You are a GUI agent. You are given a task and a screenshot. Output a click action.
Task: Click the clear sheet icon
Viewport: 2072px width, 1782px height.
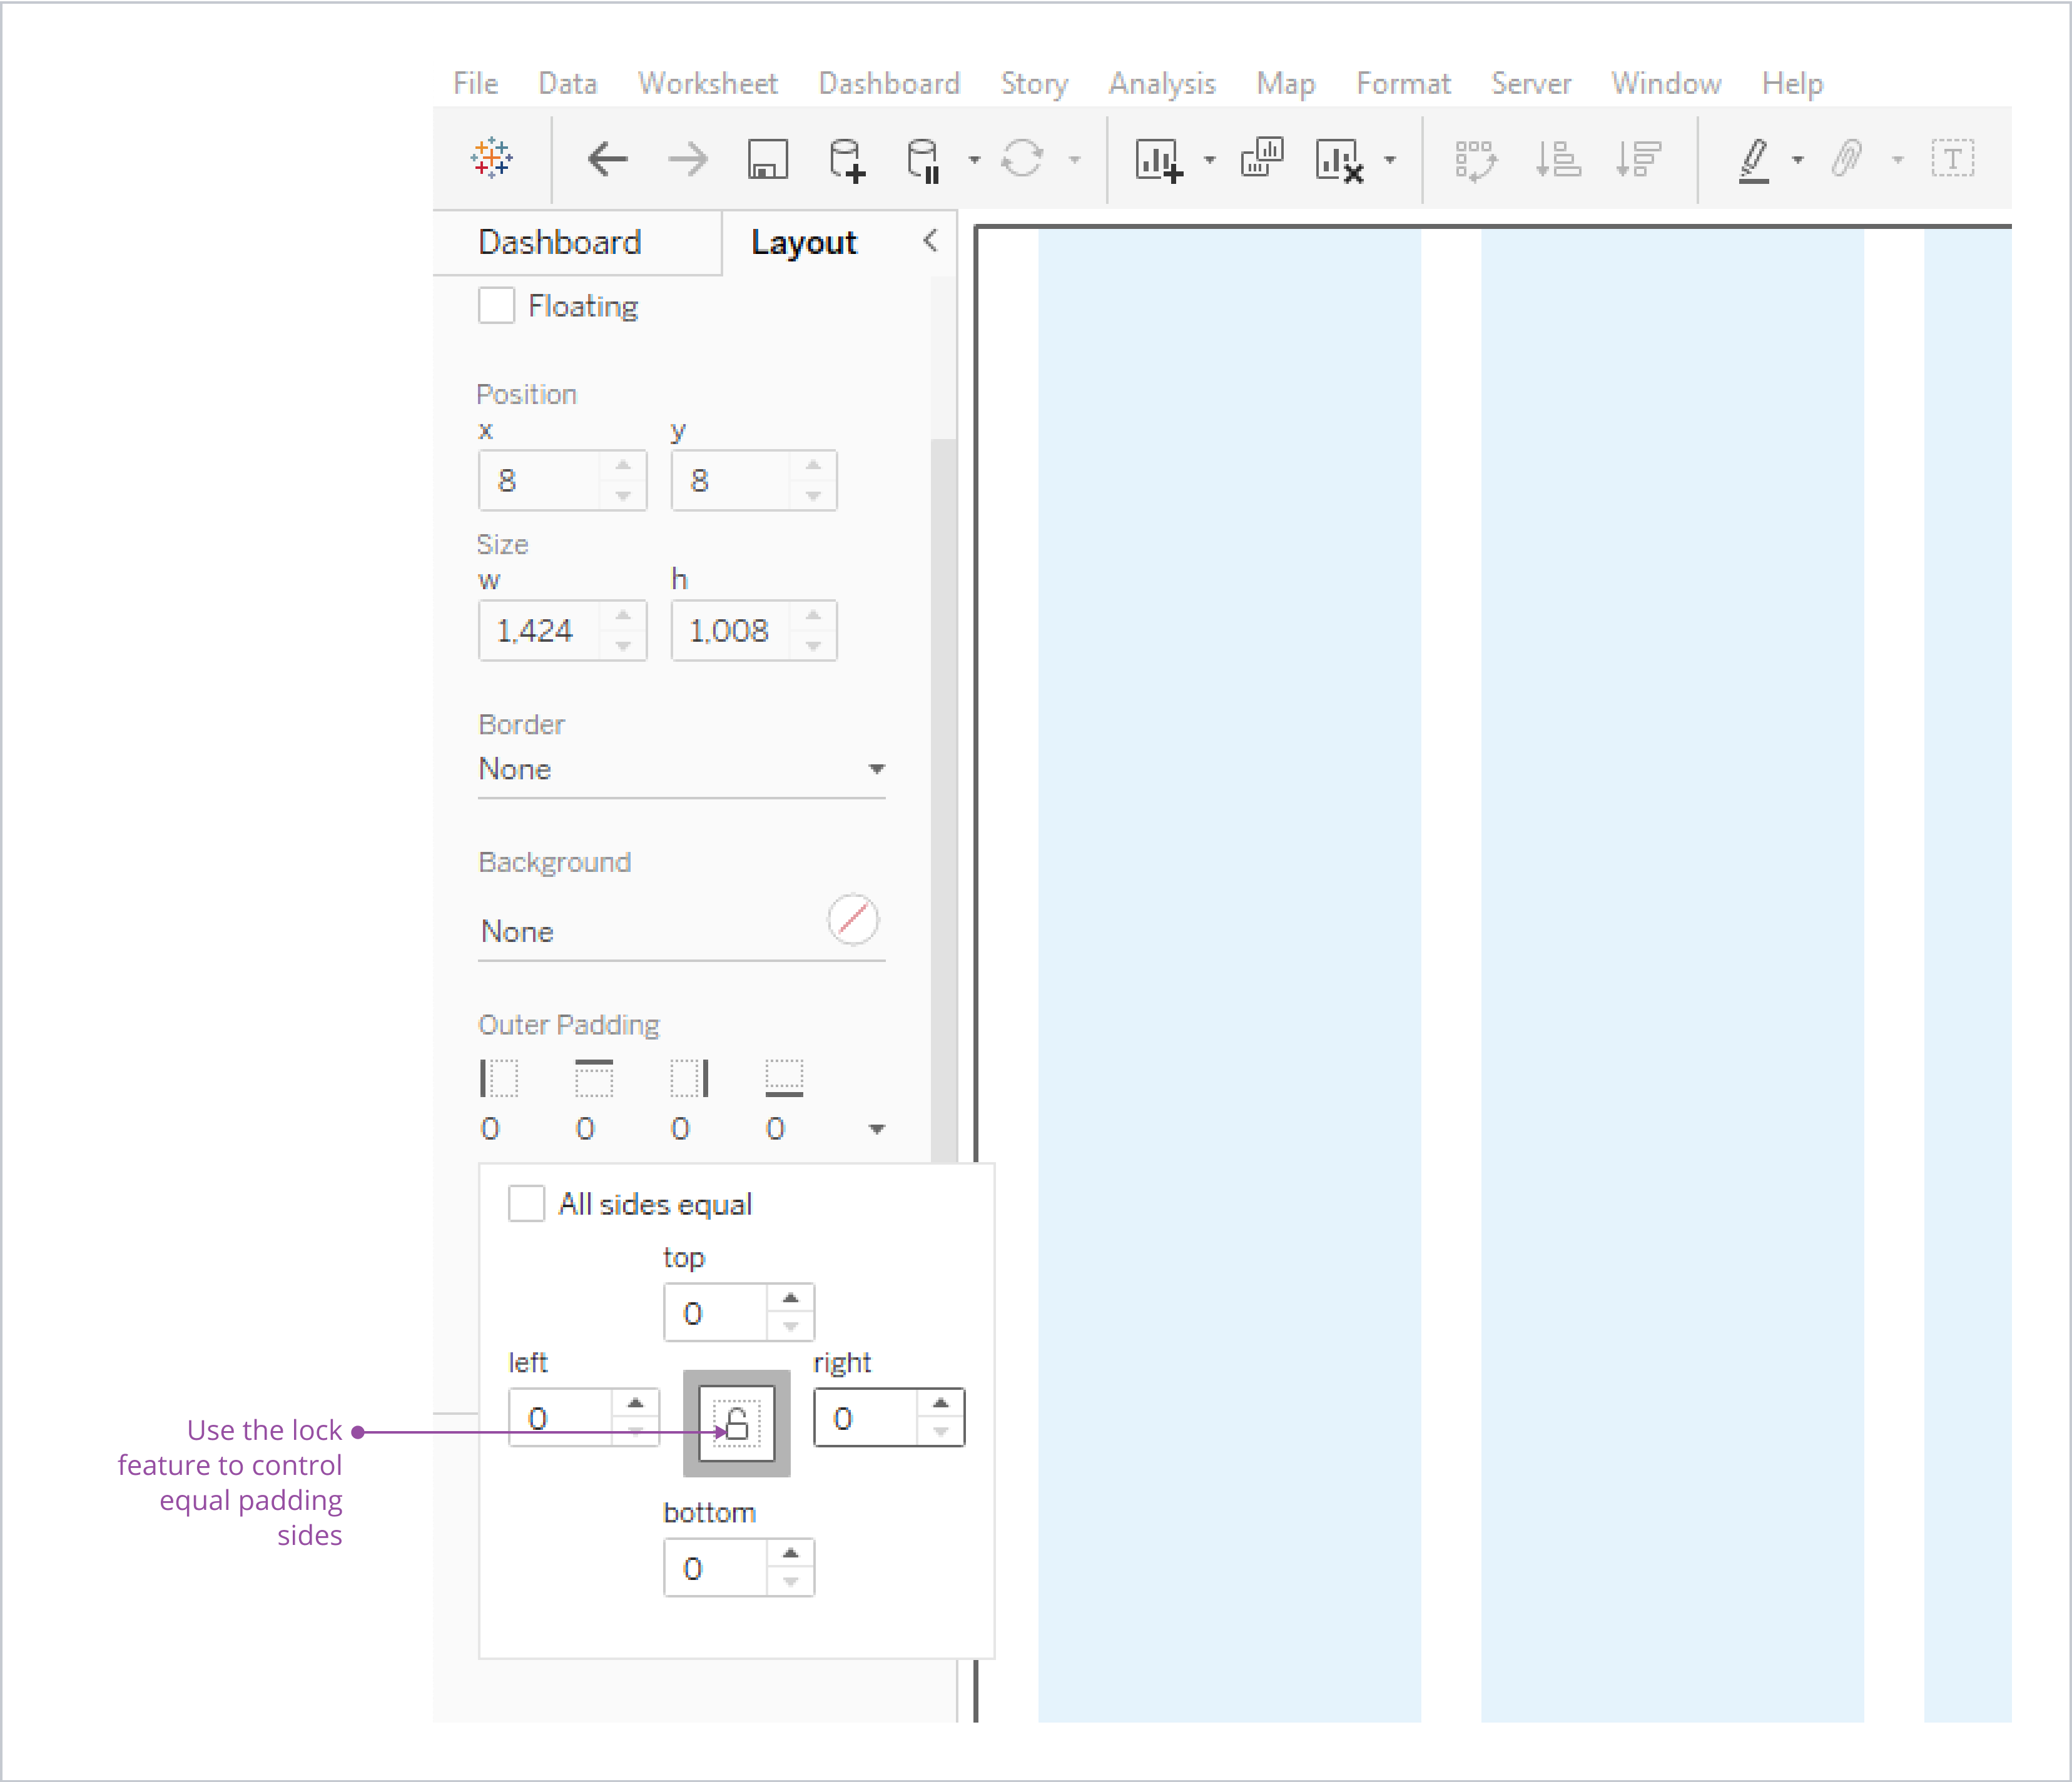click(x=1340, y=160)
